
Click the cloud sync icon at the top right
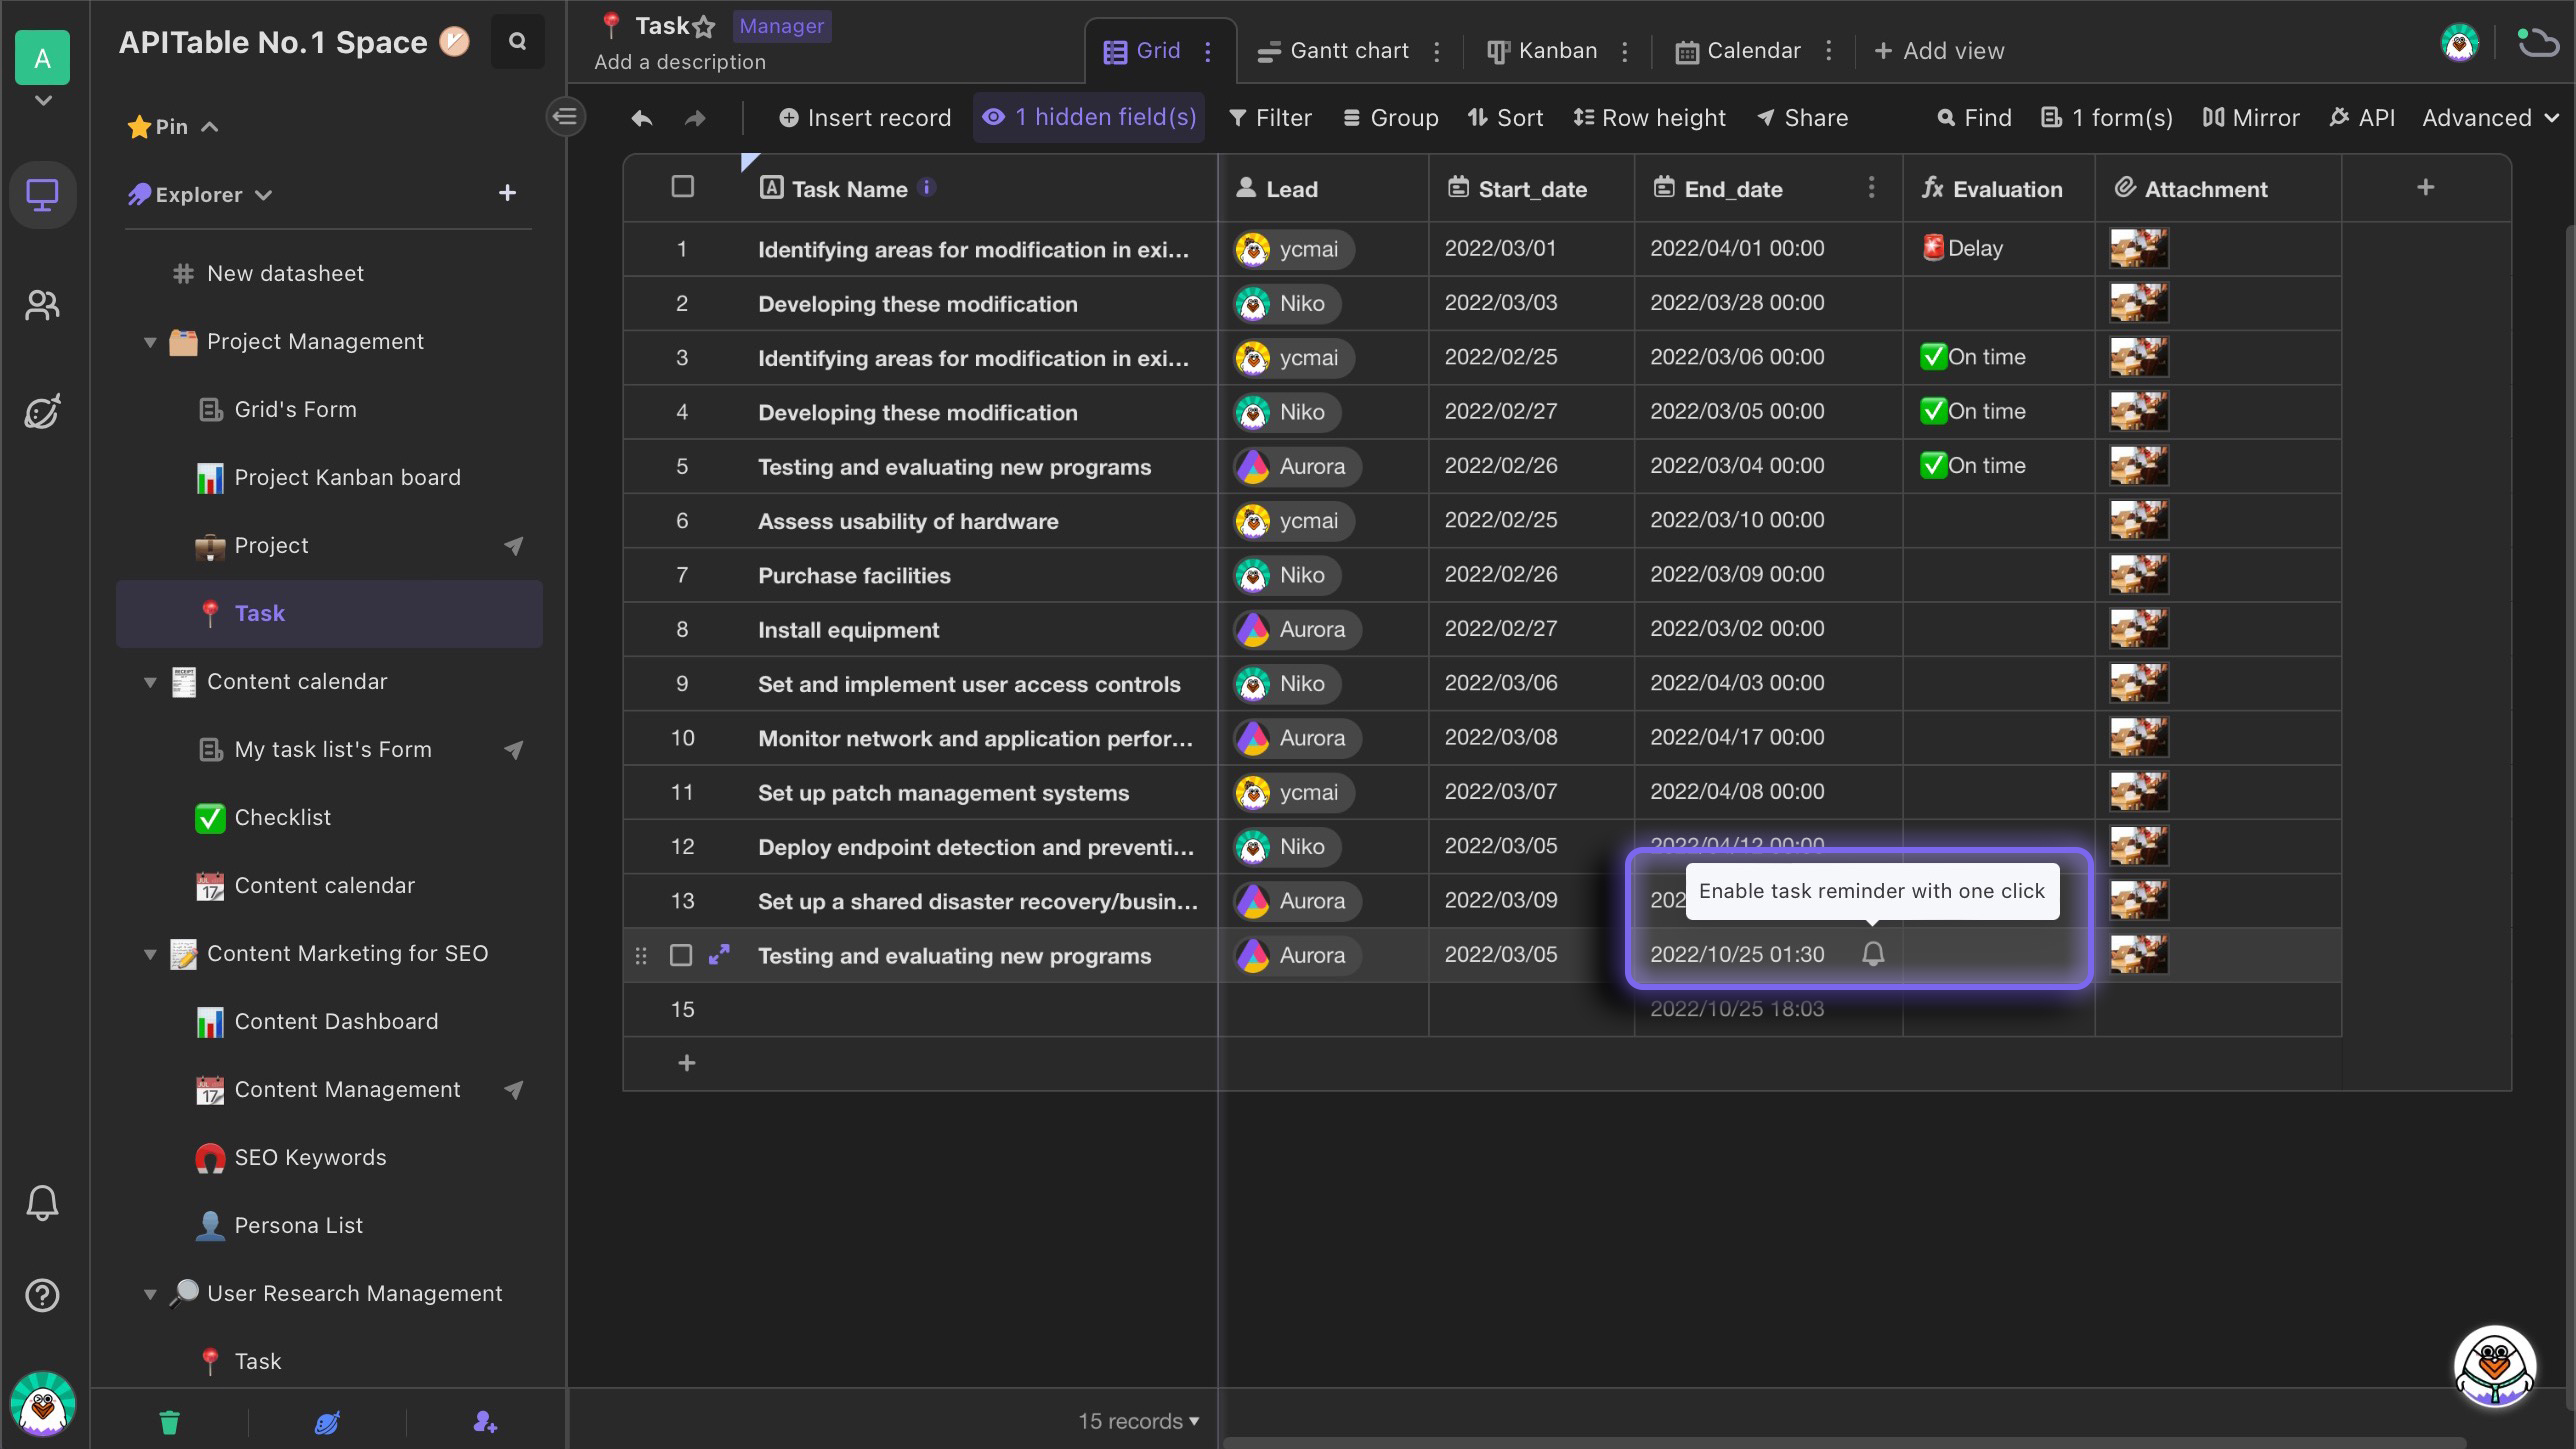tap(2538, 44)
